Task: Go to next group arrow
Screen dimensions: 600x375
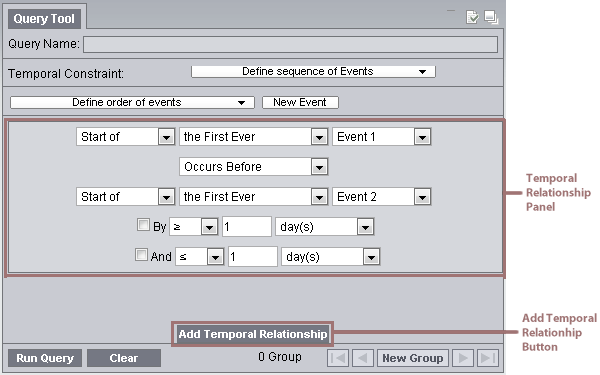Action: (463, 358)
